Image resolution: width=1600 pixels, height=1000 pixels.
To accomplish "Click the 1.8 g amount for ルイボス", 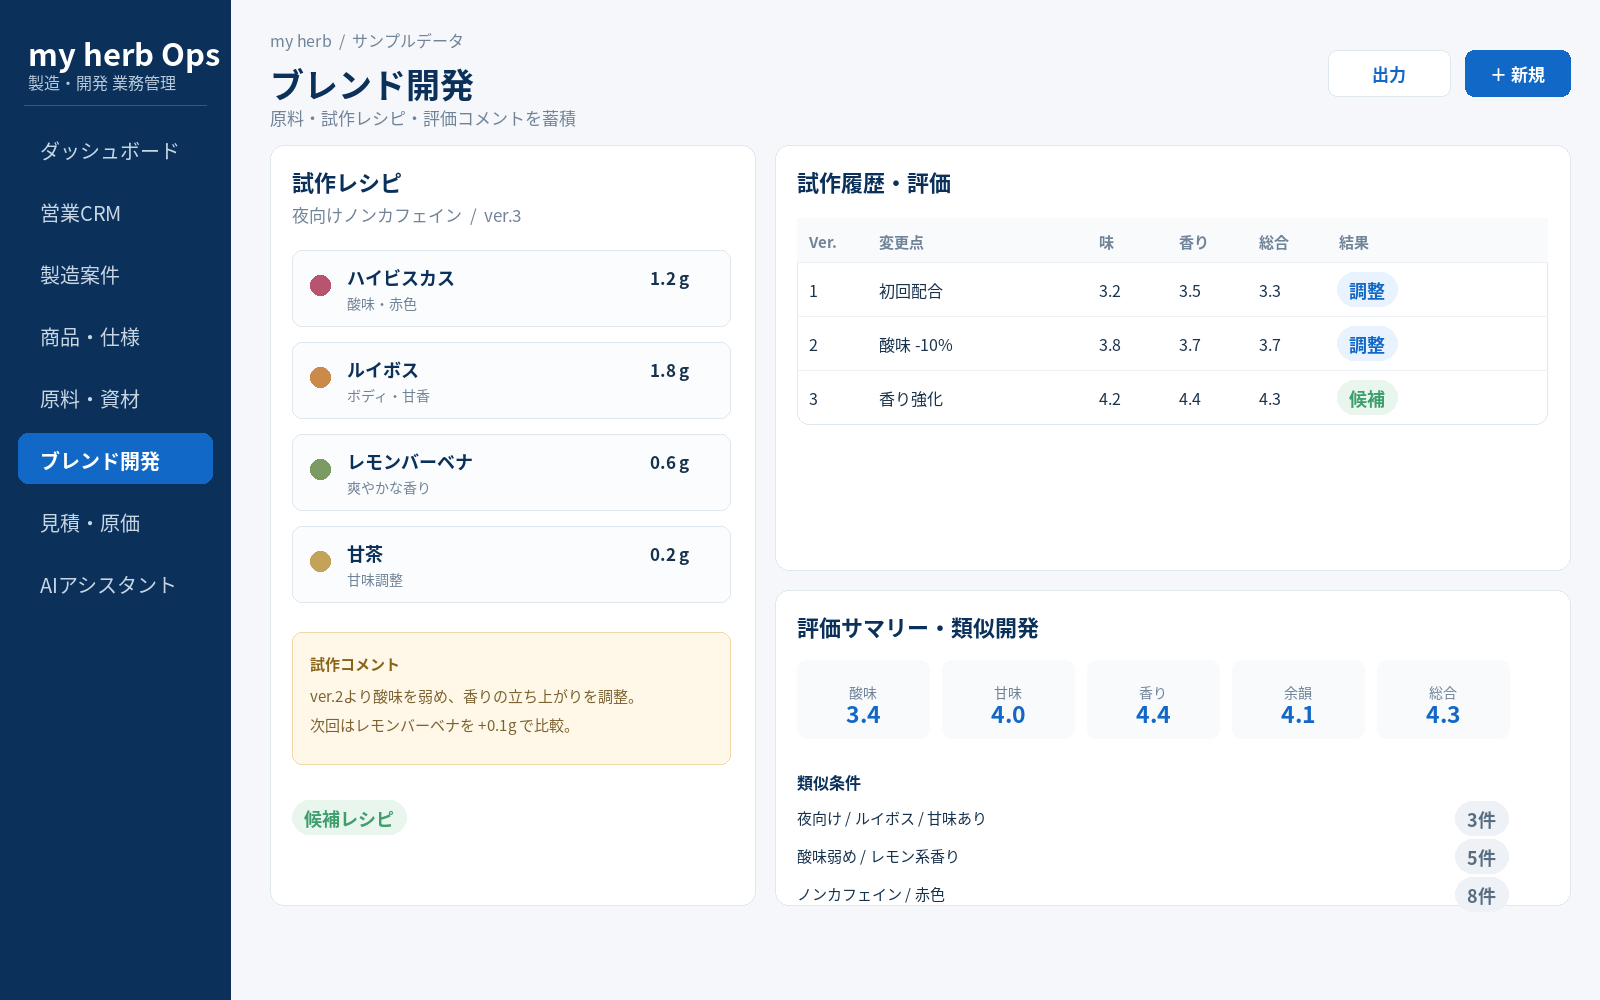I will (669, 371).
